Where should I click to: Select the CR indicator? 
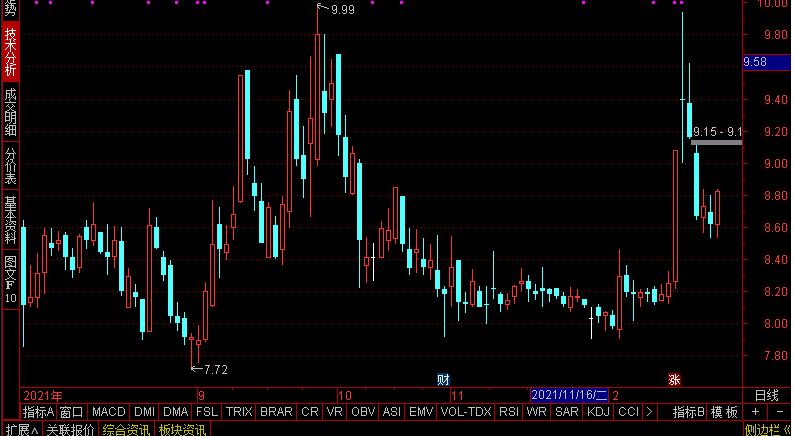point(310,412)
